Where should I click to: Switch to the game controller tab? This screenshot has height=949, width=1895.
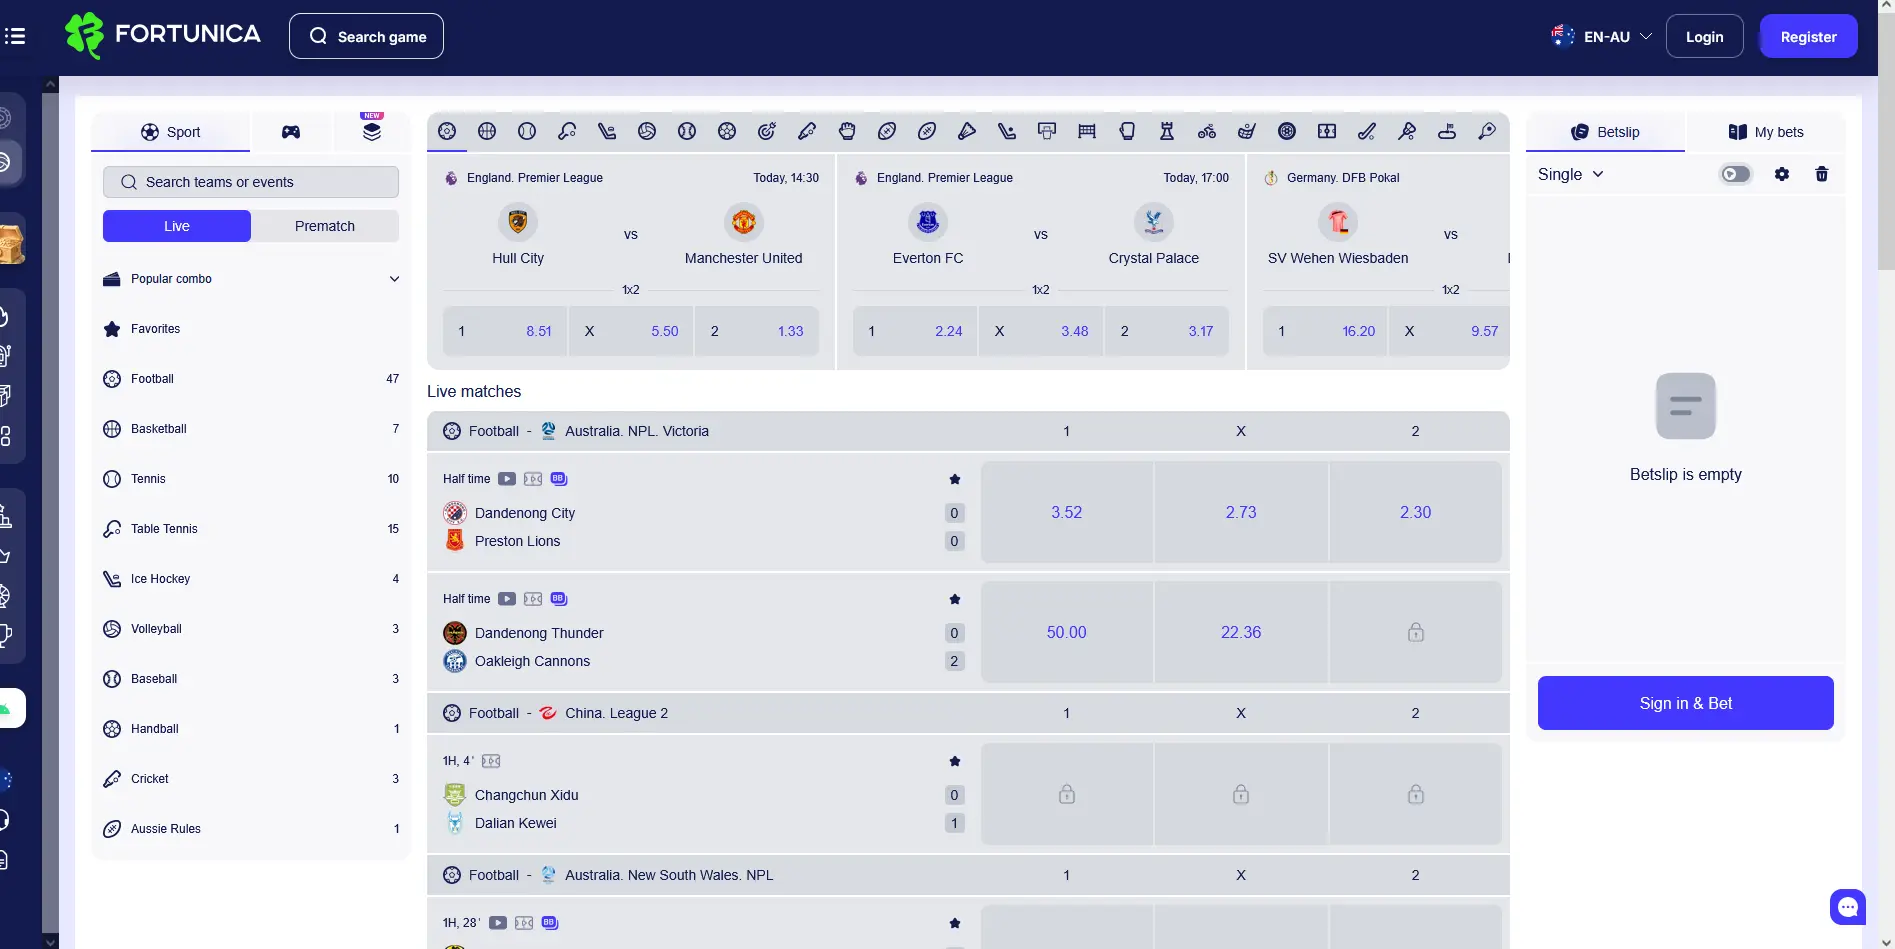point(291,132)
